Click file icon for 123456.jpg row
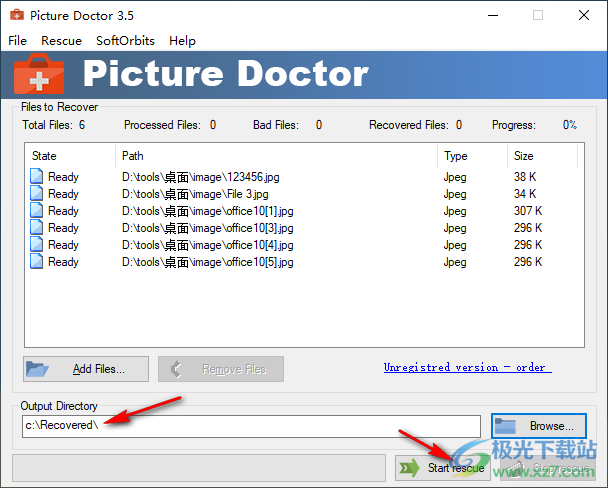Image resolution: width=608 pixels, height=488 pixels. (x=36, y=176)
